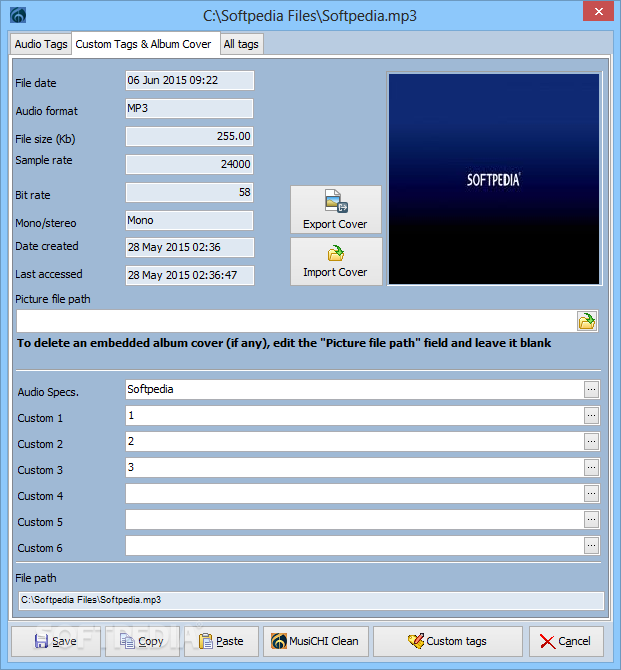Open the Audio Specs. ellipsis button
Image resolution: width=621 pixels, height=670 pixels.
coord(591,390)
